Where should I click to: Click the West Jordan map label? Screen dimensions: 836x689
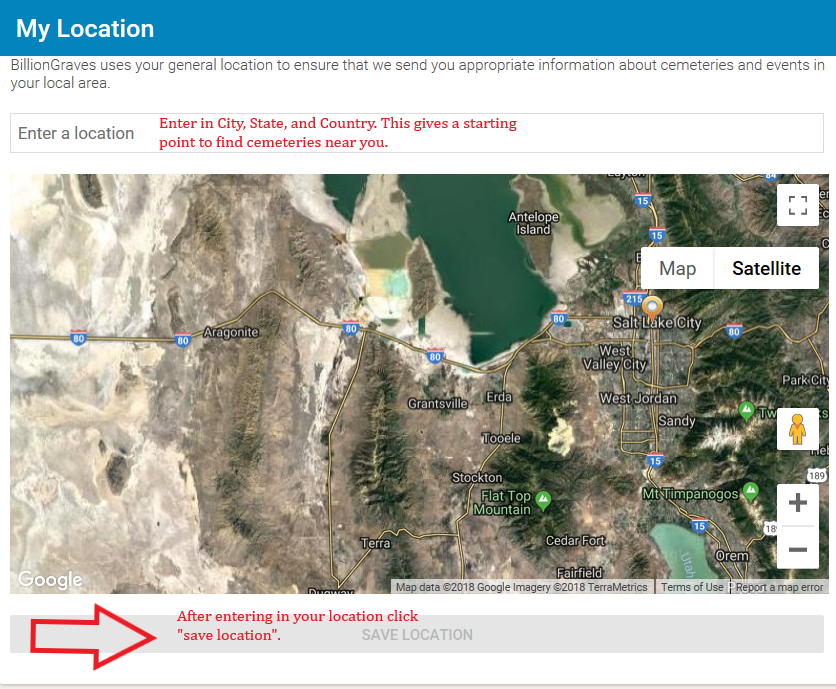(638, 398)
